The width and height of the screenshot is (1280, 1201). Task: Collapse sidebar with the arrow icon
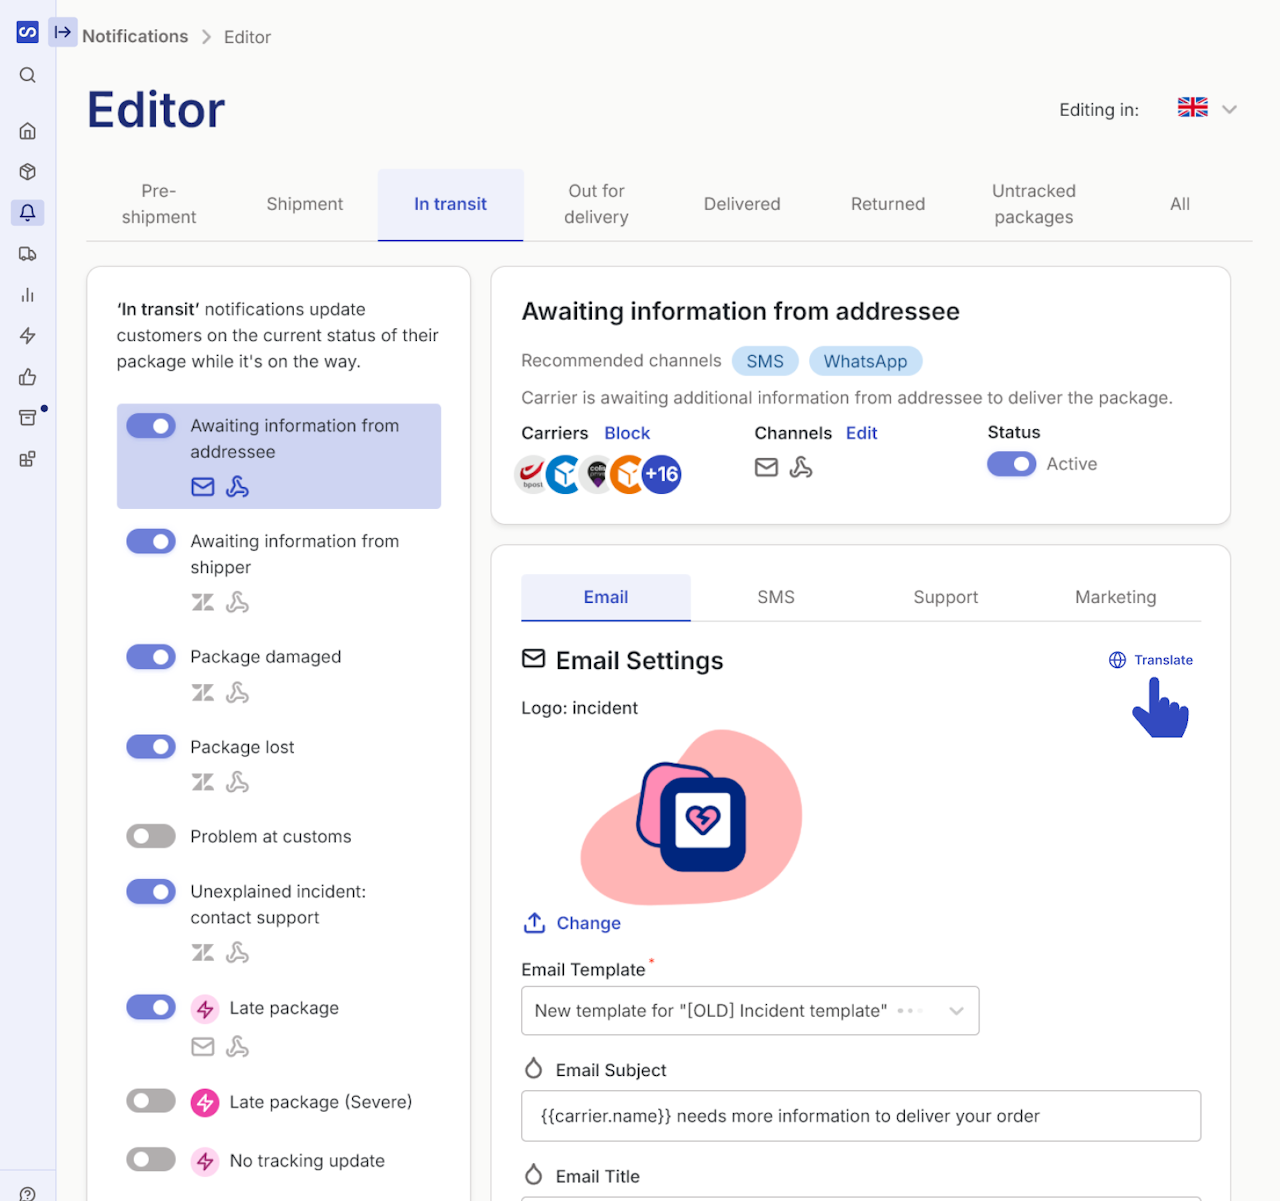pos(63,32)
